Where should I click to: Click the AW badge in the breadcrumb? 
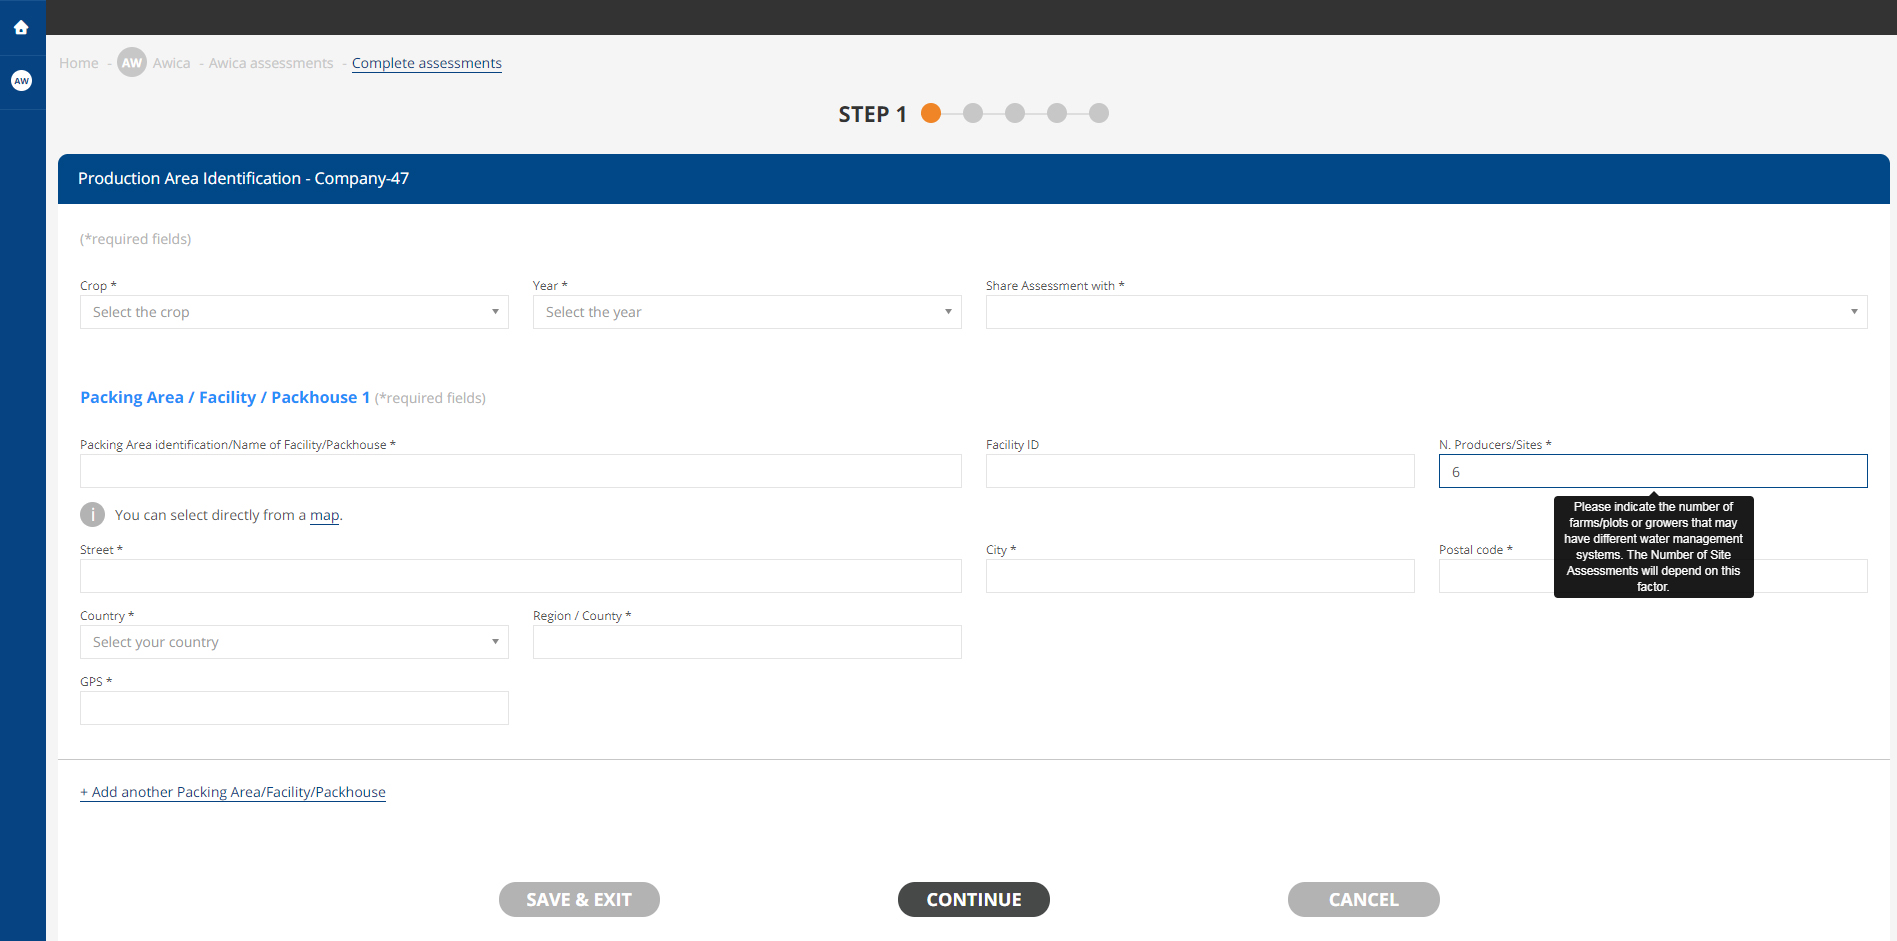click(132, 63)
